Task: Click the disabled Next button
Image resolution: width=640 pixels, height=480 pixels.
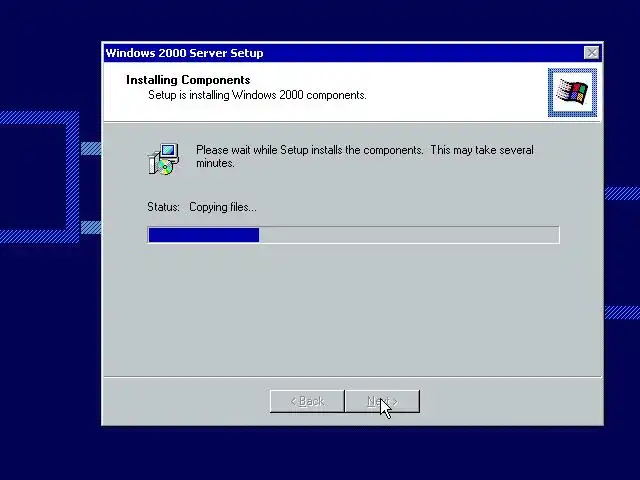Action: (x=382, y=401)
